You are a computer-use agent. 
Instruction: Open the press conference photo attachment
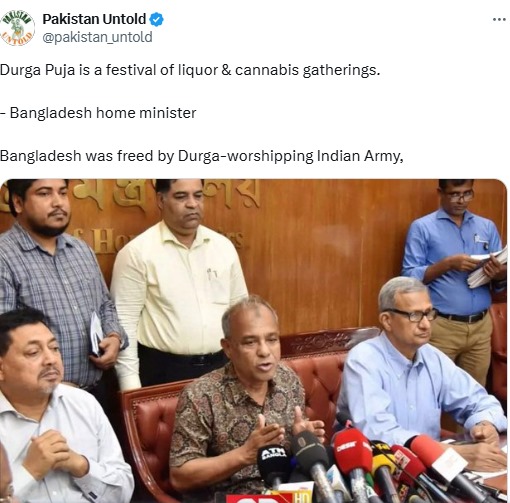[x=253, y=341]
